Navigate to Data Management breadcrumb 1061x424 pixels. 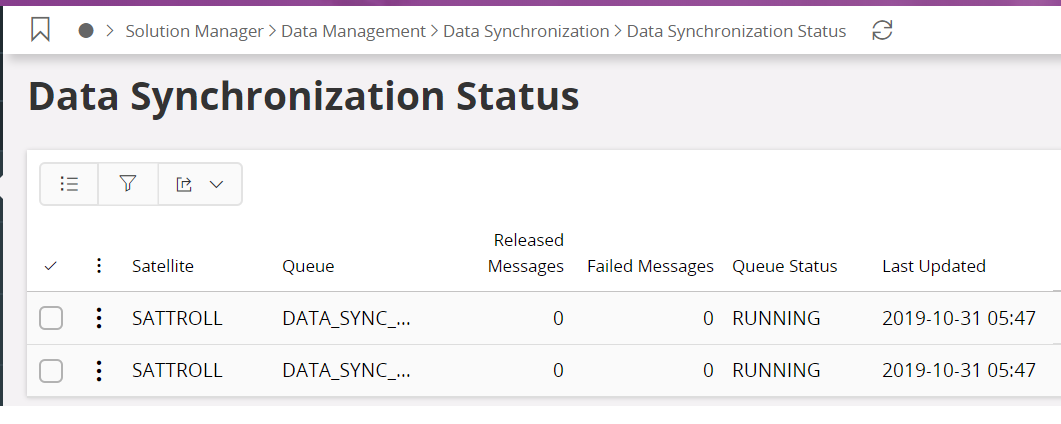355,31
